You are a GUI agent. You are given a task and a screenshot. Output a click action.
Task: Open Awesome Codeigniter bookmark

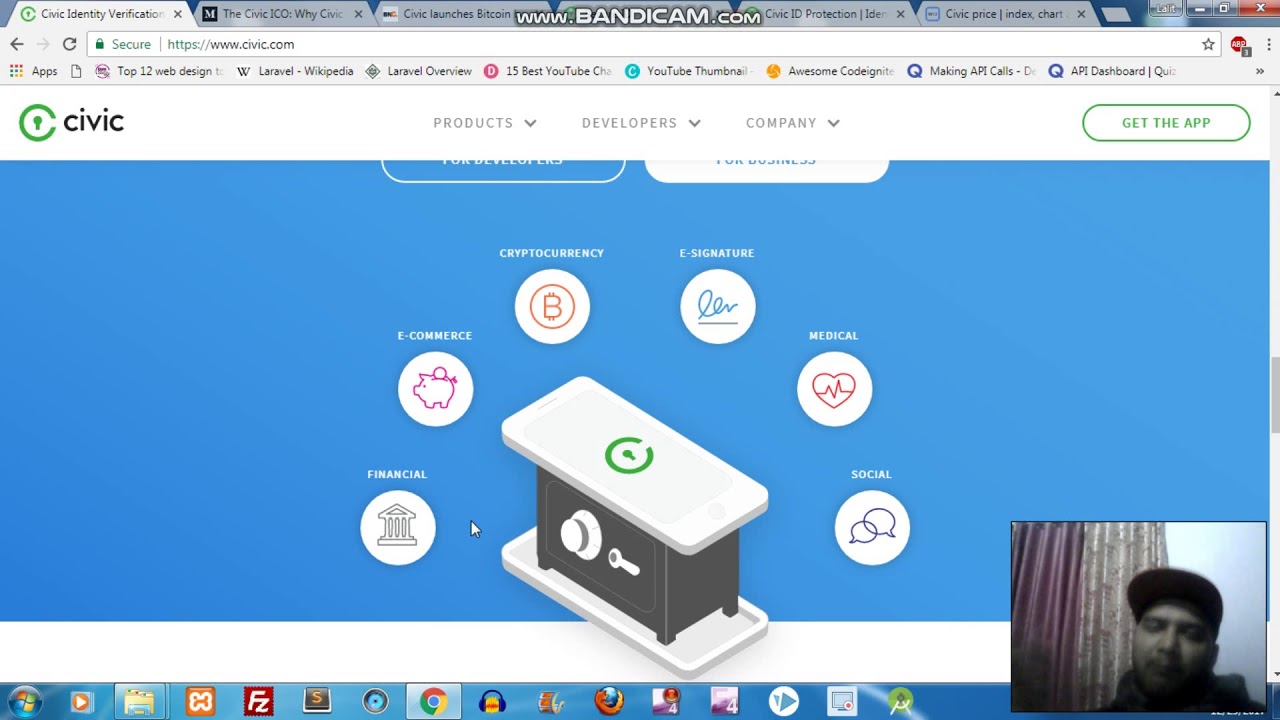point(830,71)
